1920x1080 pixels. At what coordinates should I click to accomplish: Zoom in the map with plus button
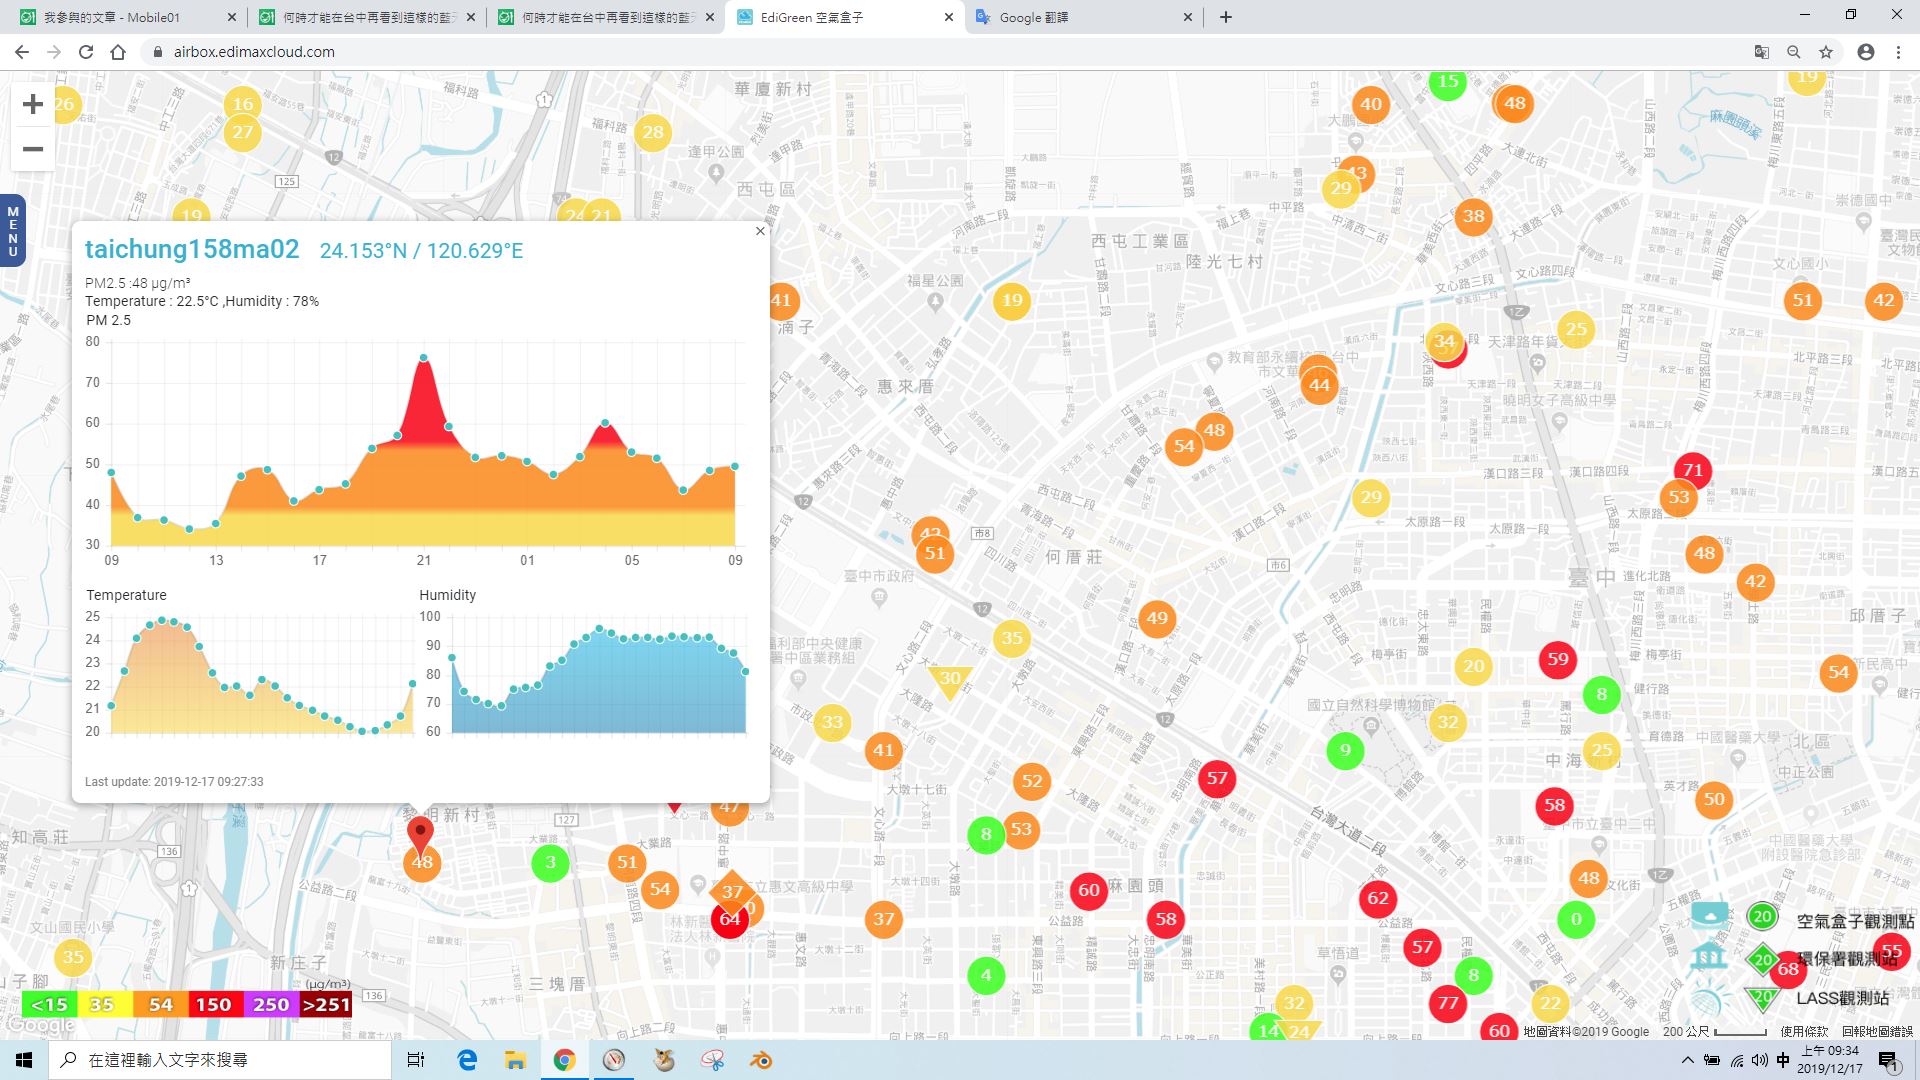click(x=33, y=104)
